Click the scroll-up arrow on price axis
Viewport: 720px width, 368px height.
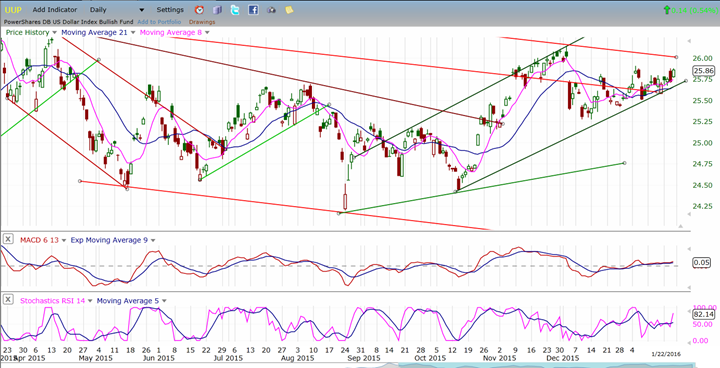pyautogui.click(x=681, y=226)
